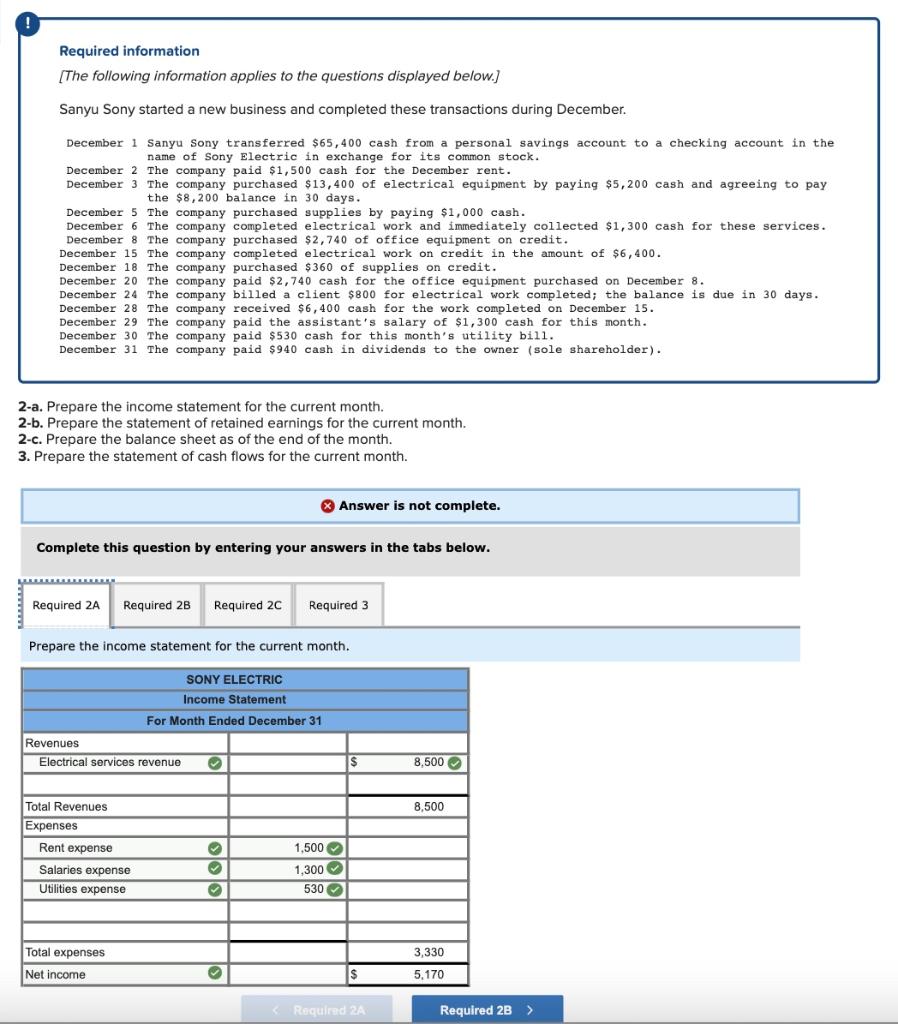Viewport: 898px width, 1024px height.
Task: Click the Total Revenues 8,500 cell
Action: tap(408, 807)
